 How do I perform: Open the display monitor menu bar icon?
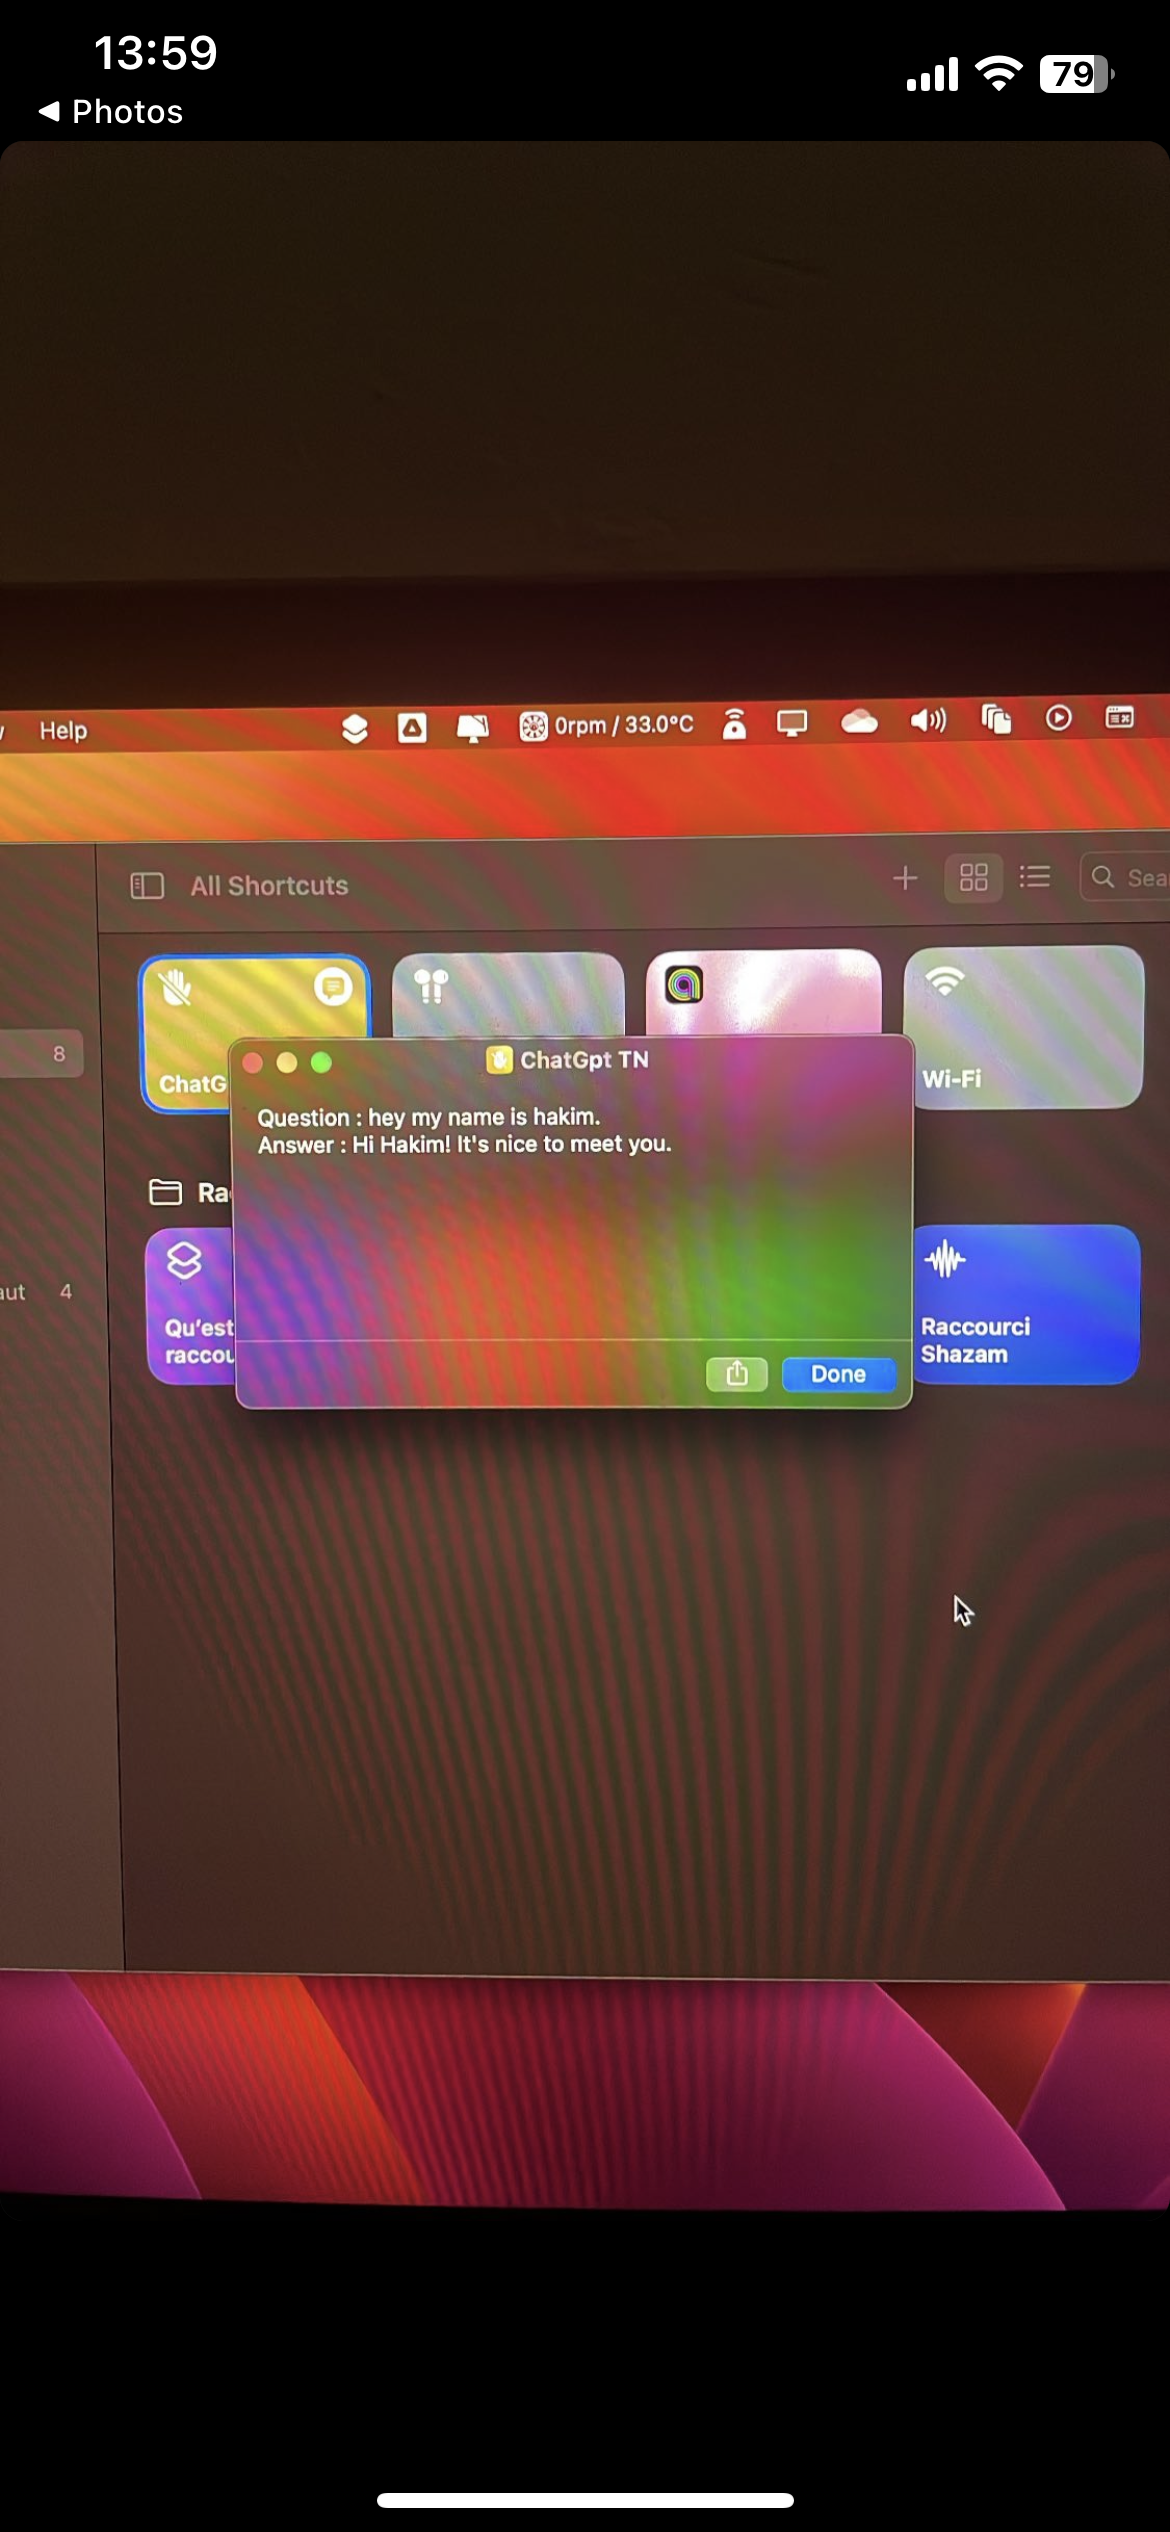pos(792,722)
